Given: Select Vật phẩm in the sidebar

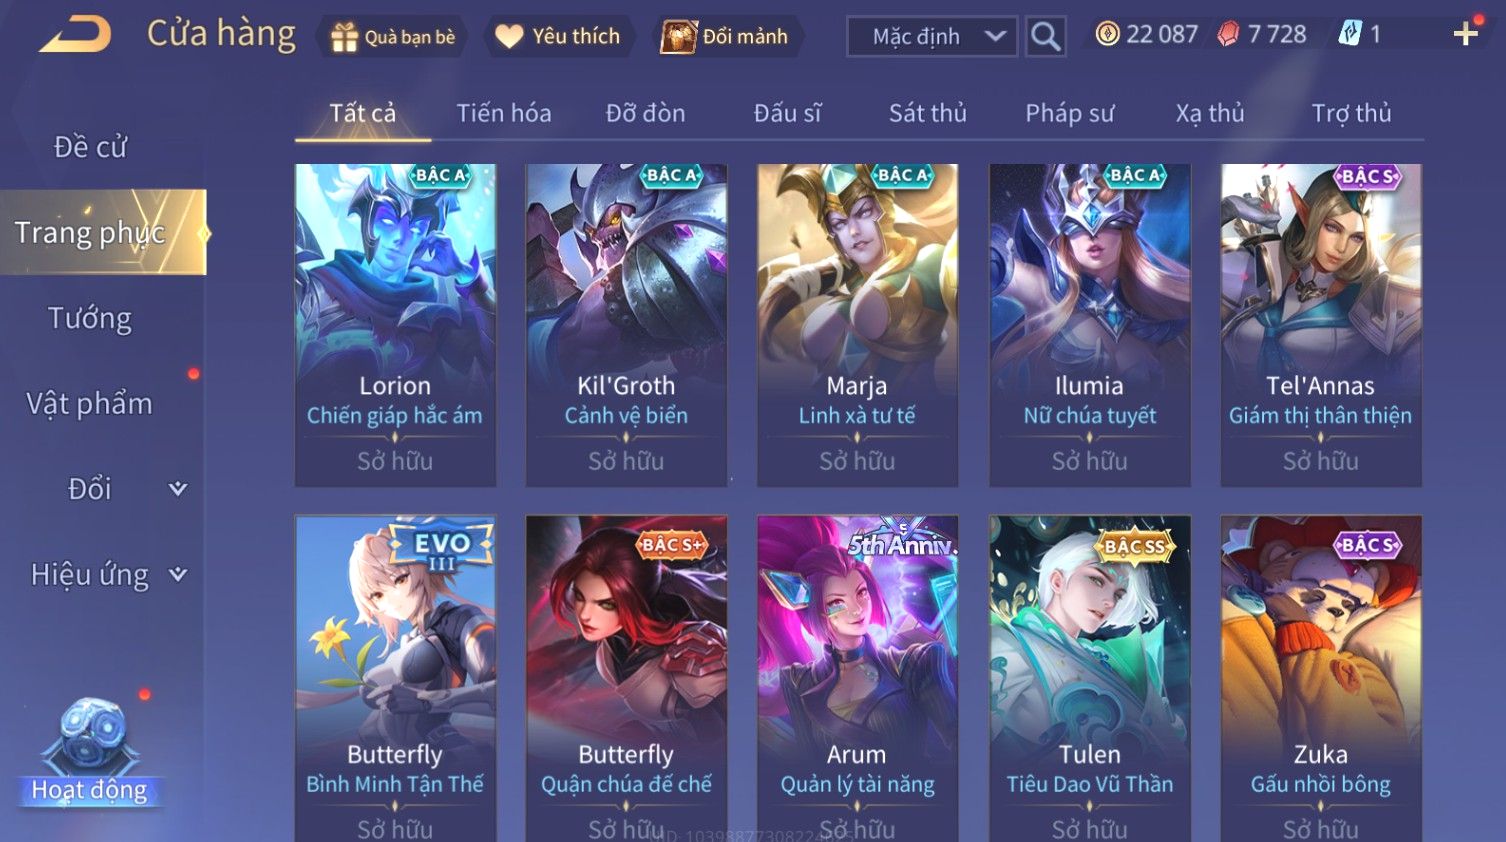Looking at the screenshot, I should pyautogui.click(x=90, y=403).
